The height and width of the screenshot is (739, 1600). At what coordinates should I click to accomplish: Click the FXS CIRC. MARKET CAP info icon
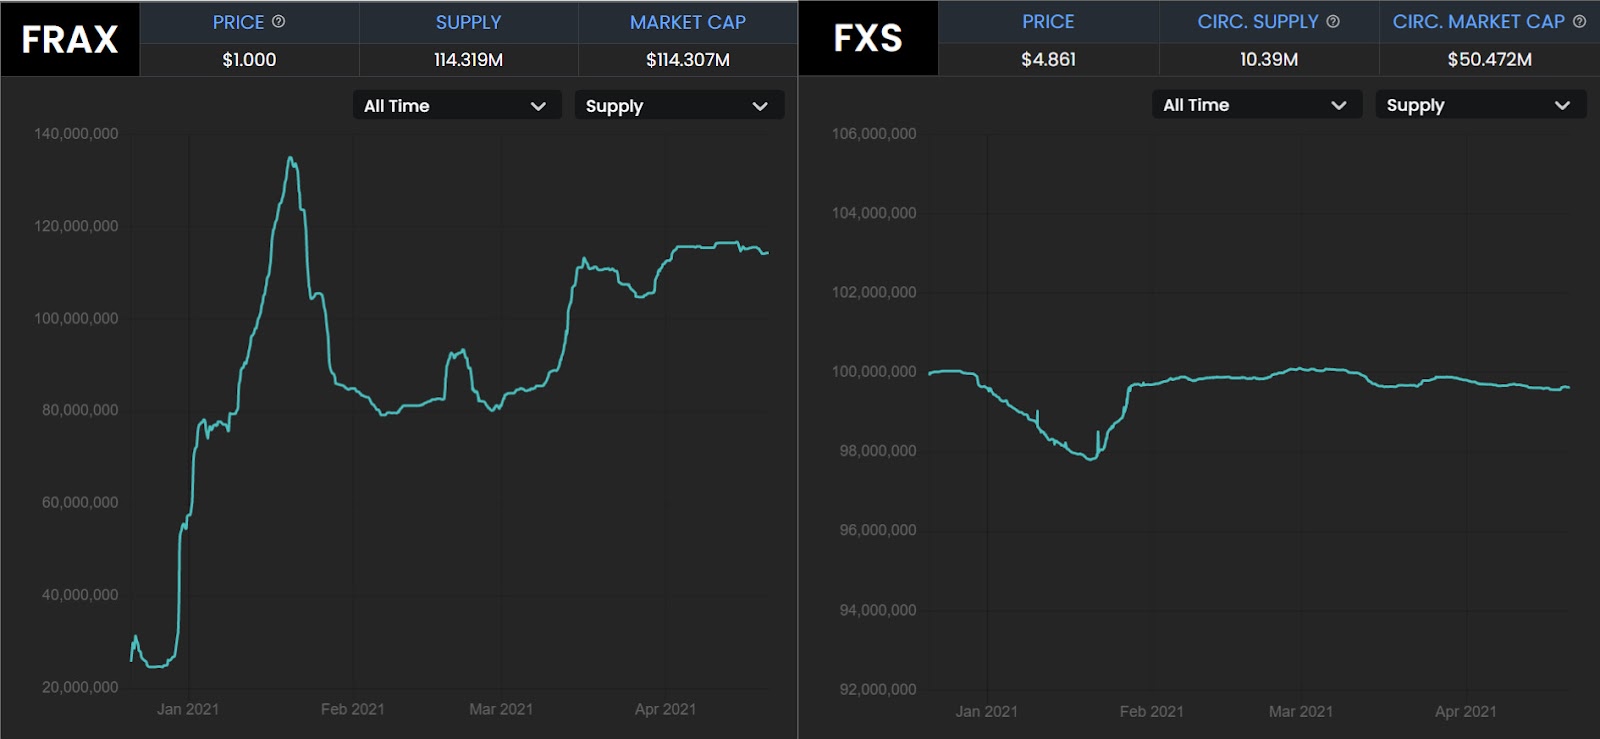(x=1579, y=21)
